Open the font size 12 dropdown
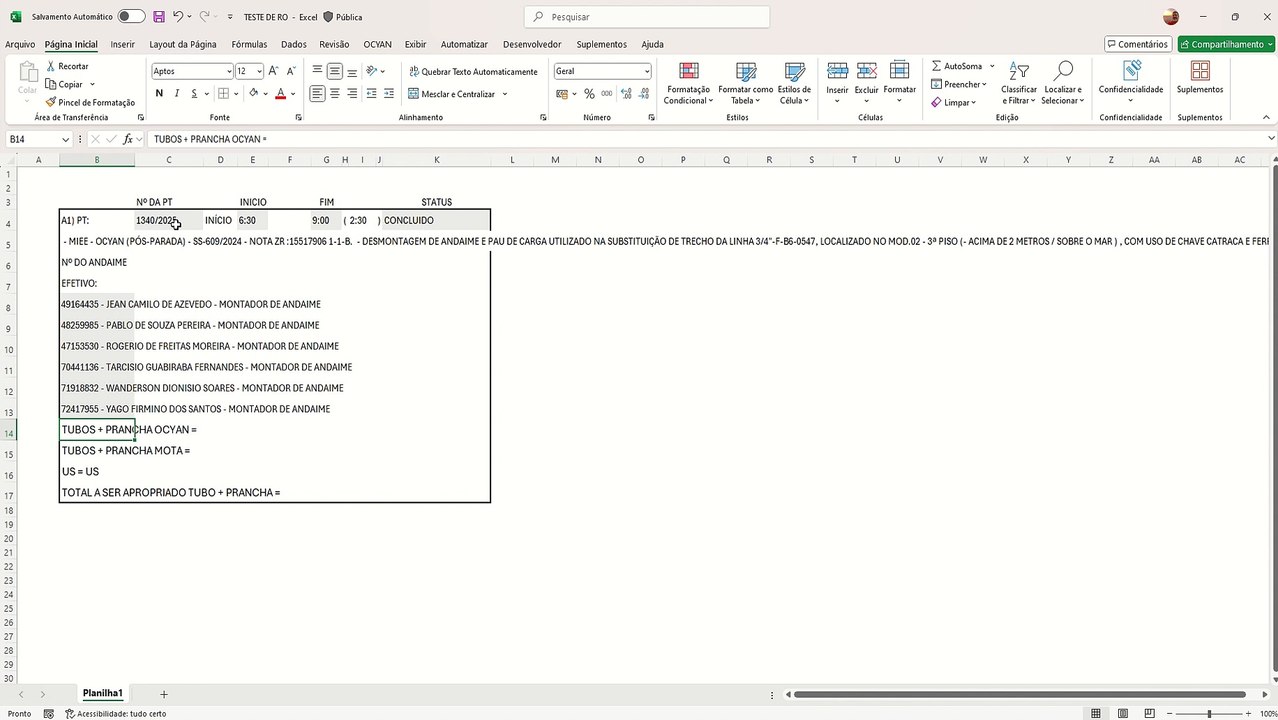Image resolution: width=1278 pixels, height=720 pixels. pos(259,71)
